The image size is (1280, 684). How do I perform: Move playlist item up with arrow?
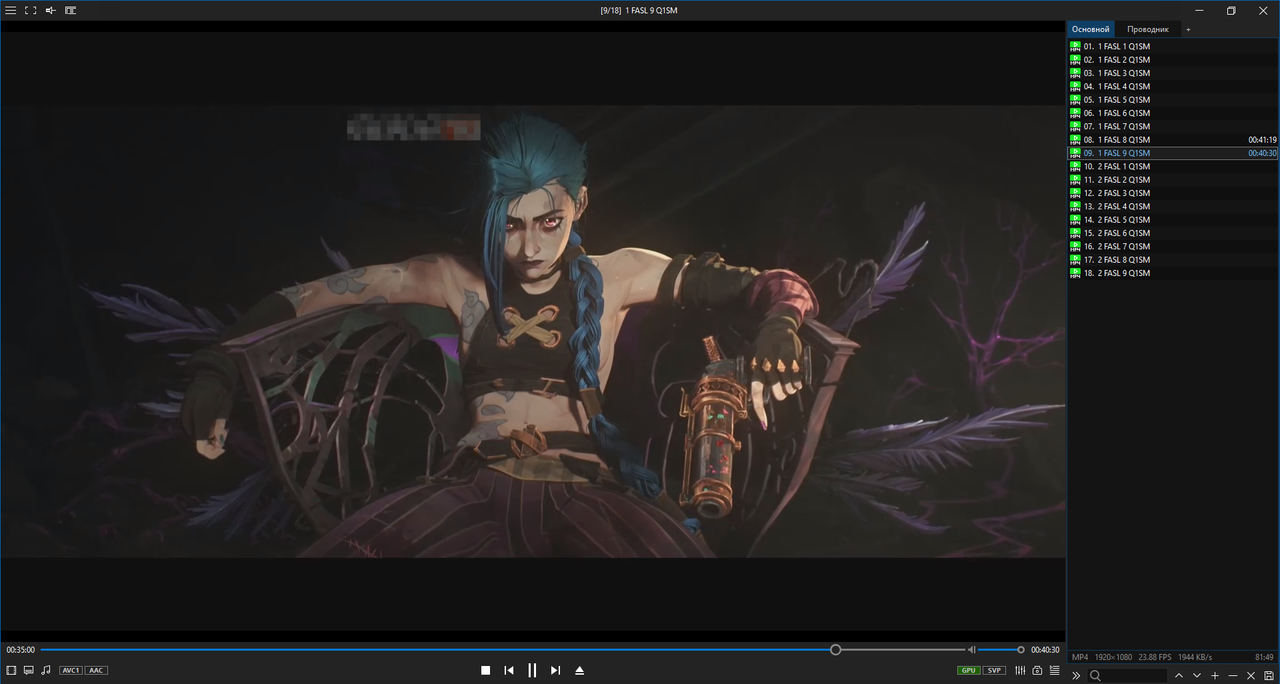tap(1179, 676)
